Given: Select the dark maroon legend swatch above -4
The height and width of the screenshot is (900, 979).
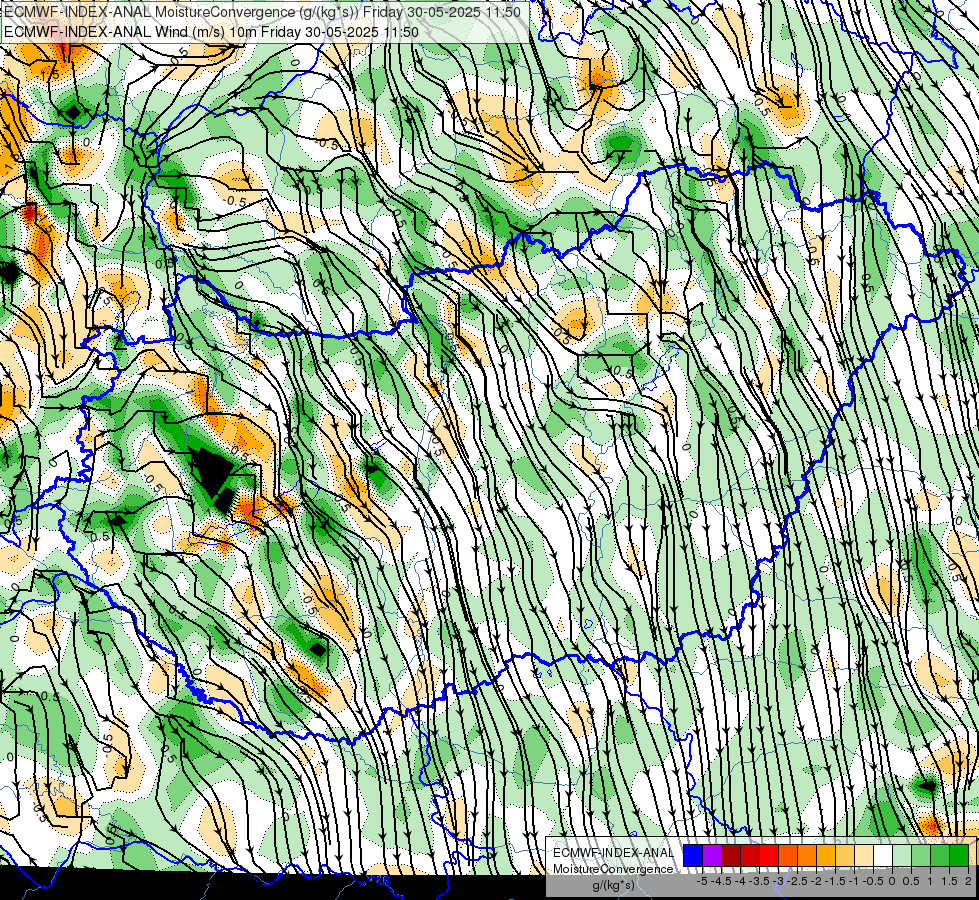Looking at the screenshot, I should [731, 855].
